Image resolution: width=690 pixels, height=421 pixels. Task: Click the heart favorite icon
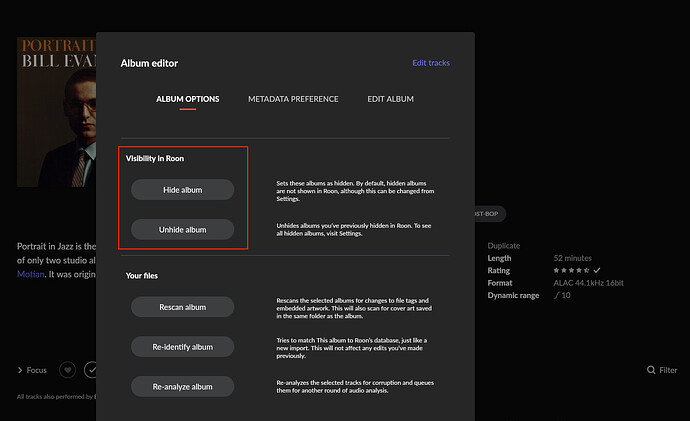[67, 370]
